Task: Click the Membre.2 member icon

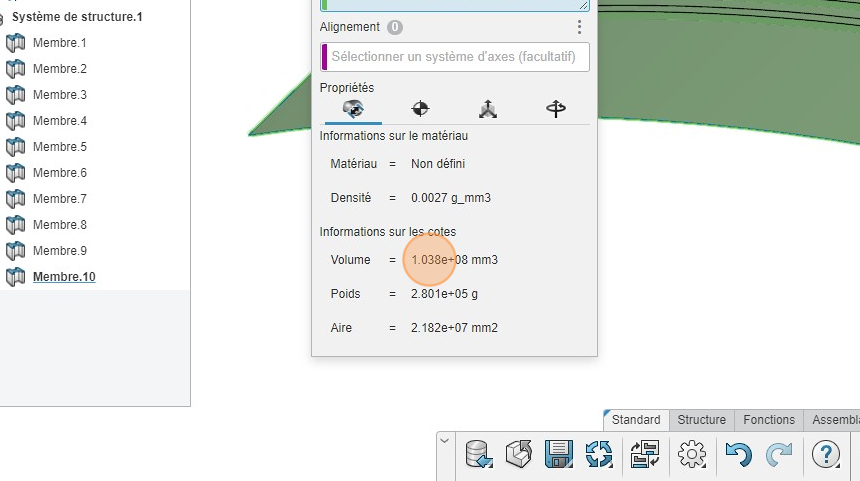Action: [15, 69]
